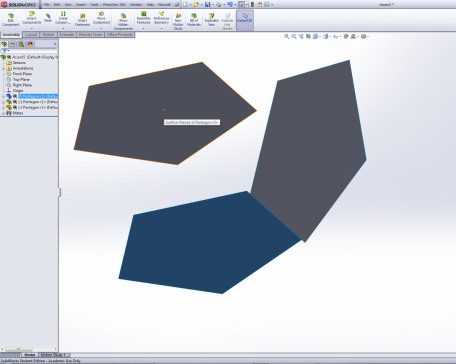Screen dimensions: 456x364
Task: Open dropdown arrow under Assembly Features
Action: pyautogui.click(x=144, y=28)
